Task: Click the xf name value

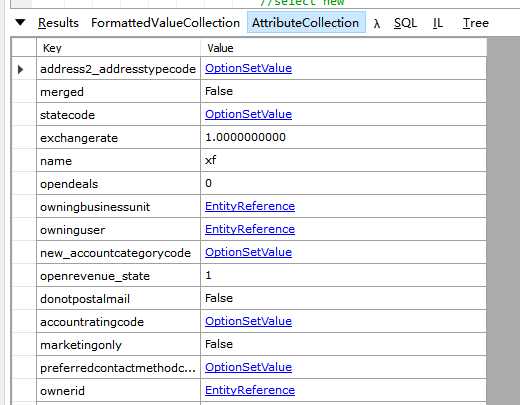Action: coord(210,160)
